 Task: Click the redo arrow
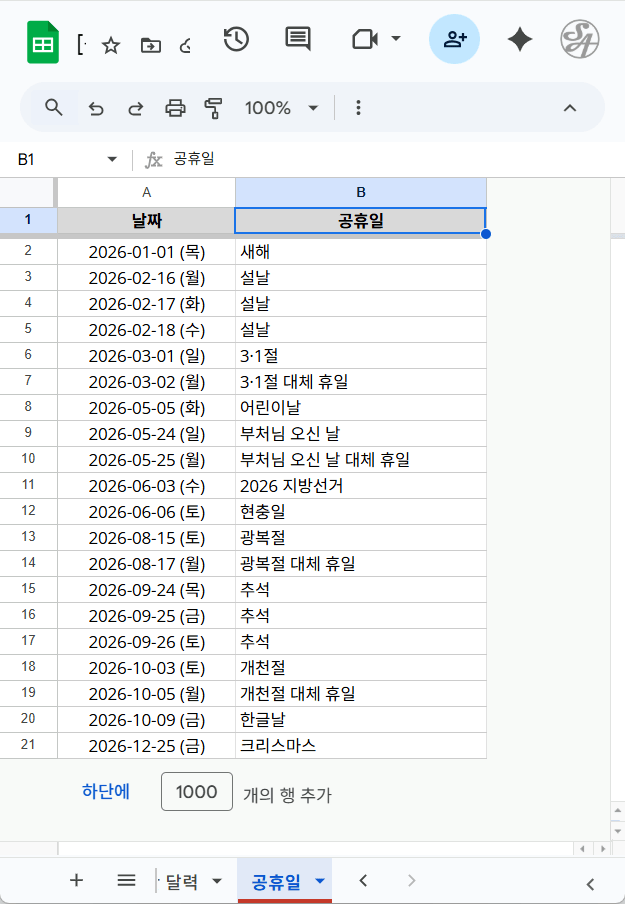point(135,108)
